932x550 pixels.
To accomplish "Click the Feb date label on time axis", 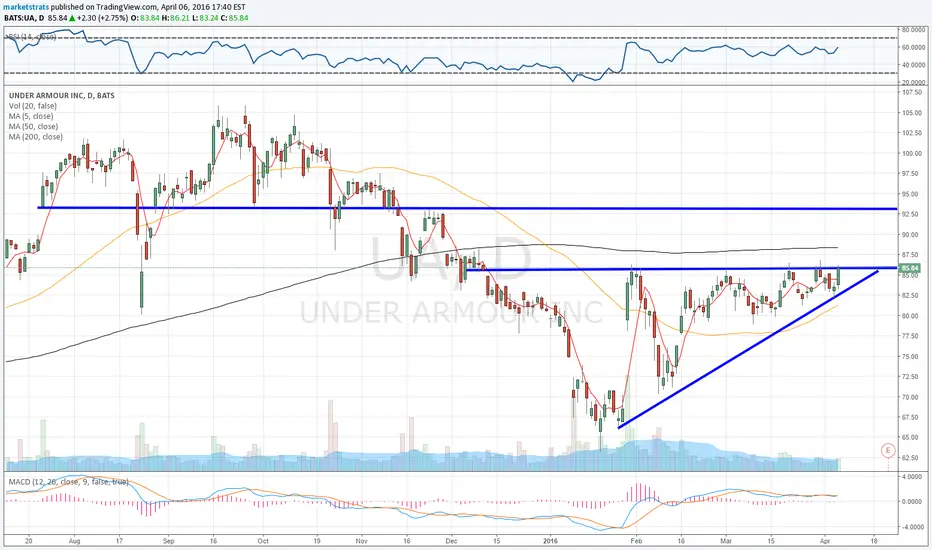I will pyautogui.click(x=636, y=541).
